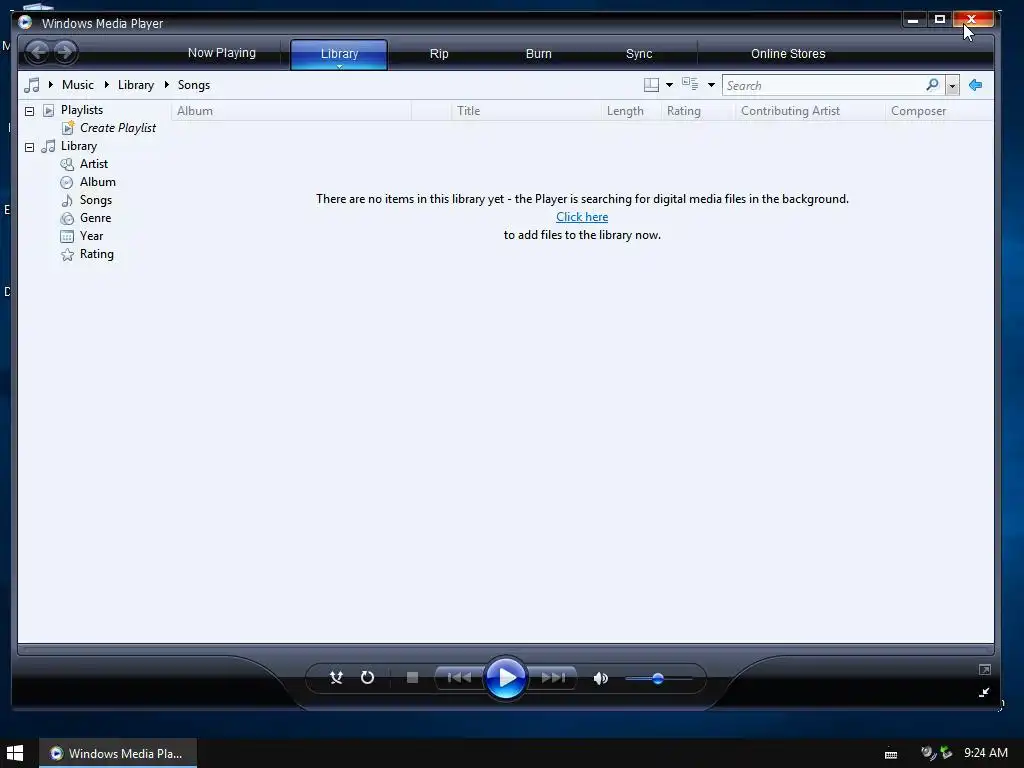Screen dimensions: 1024x768
Task: Sort by the Length column header
Action: tap(631, 111)
